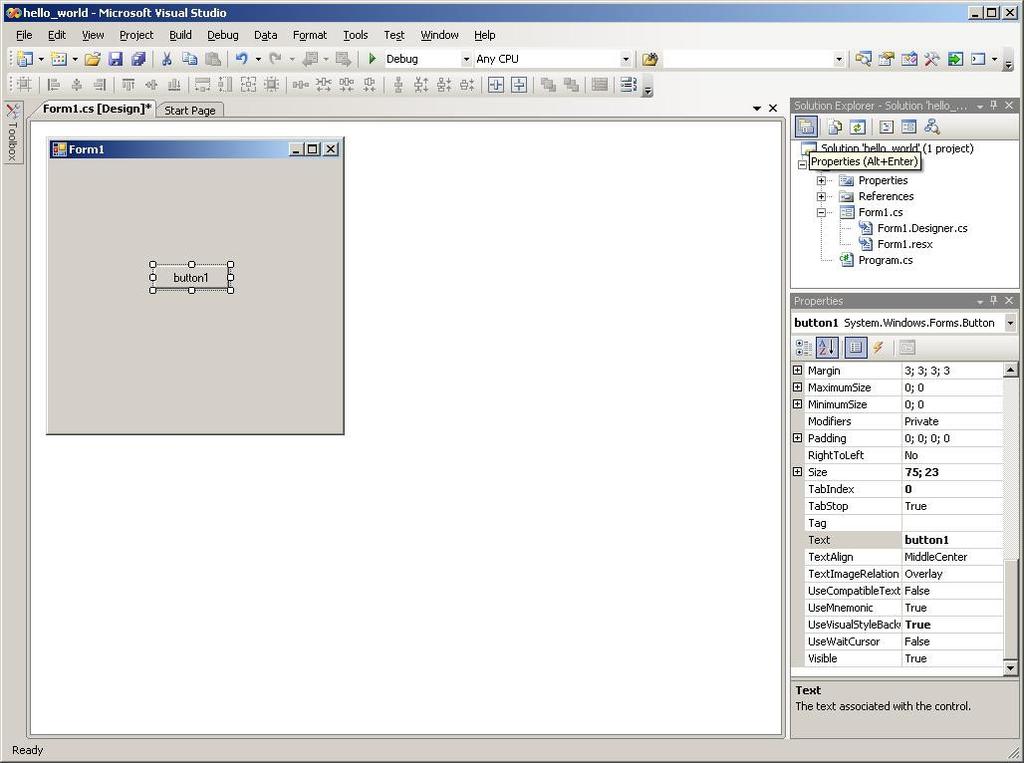
Task: Toggle auto-hide pin on Properties panel
Action: click(994, 300)
